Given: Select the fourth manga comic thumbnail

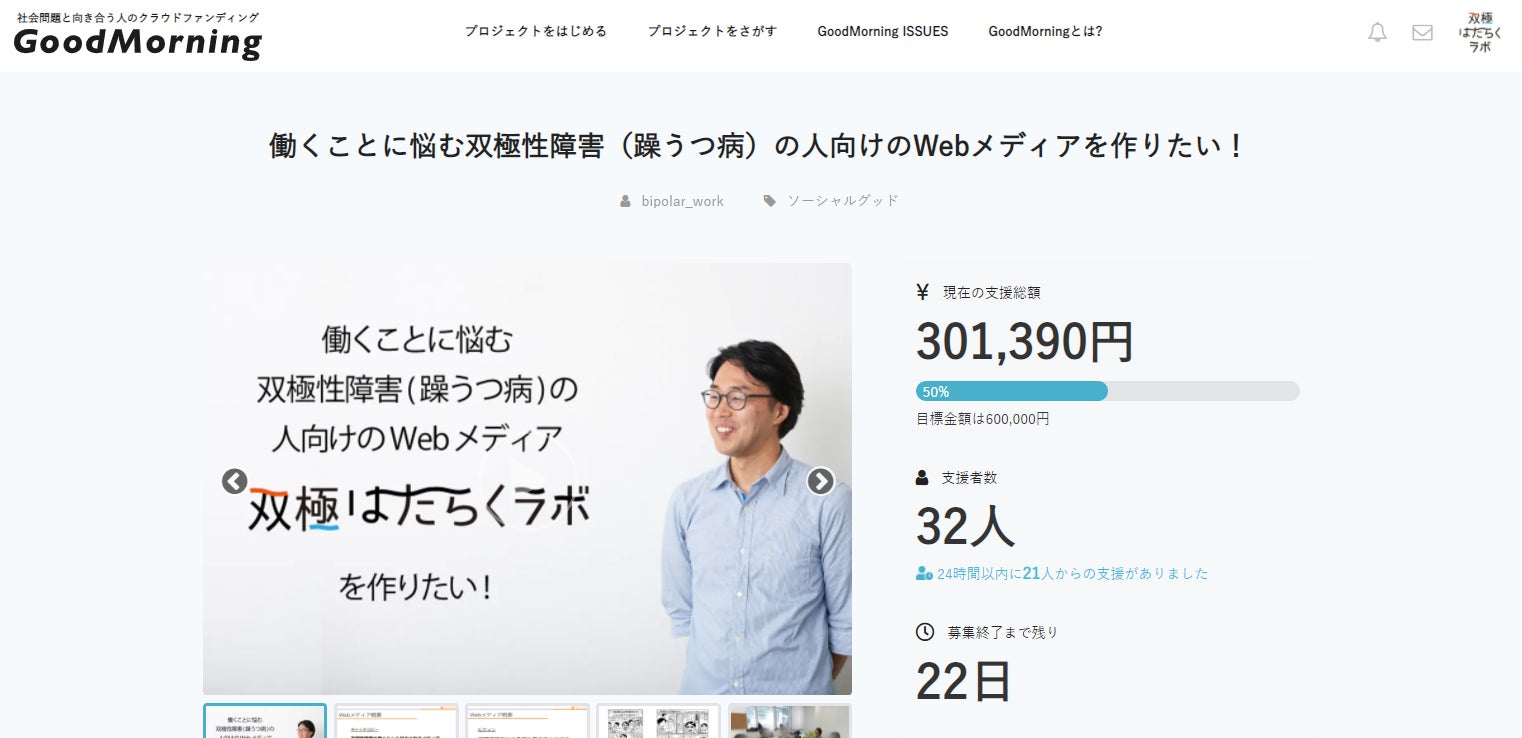Looking at the screenshot, I should [x=658, y=721].
